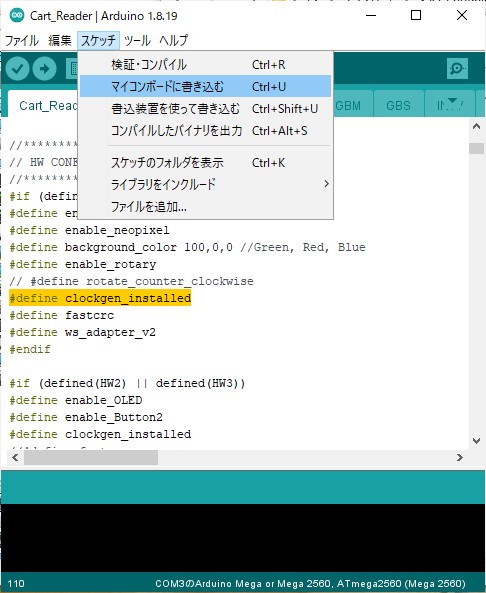Click the first '#endif' line

point(30,349)
